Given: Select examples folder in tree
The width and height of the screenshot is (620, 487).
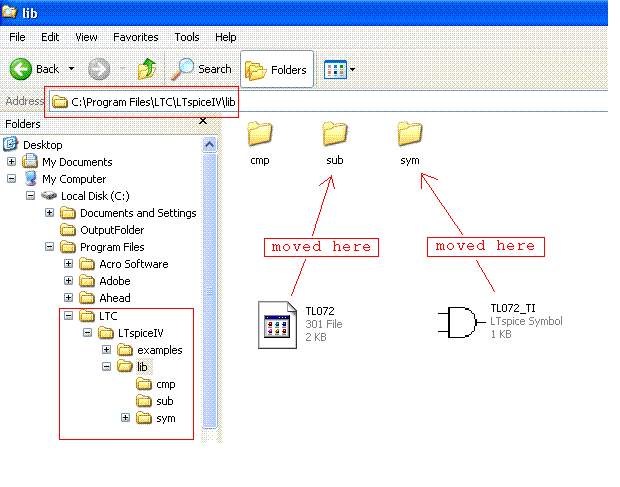Looking at the screenshot, I should 160,350.
